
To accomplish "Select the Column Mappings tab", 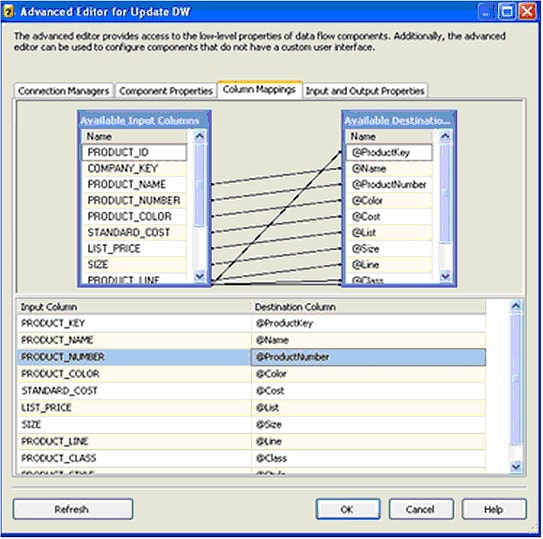I will [259, 90].
